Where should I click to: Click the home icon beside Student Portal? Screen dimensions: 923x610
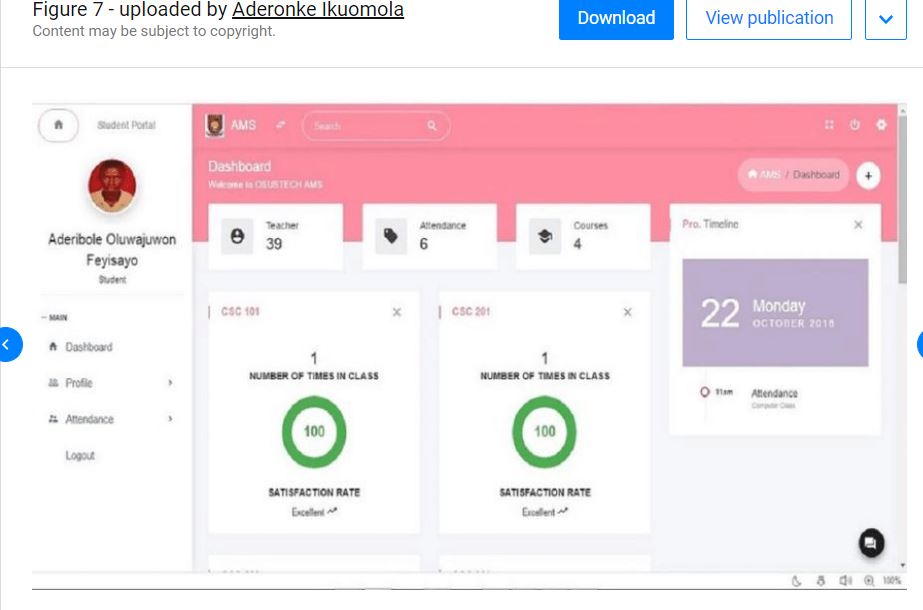tap(58, 126)
